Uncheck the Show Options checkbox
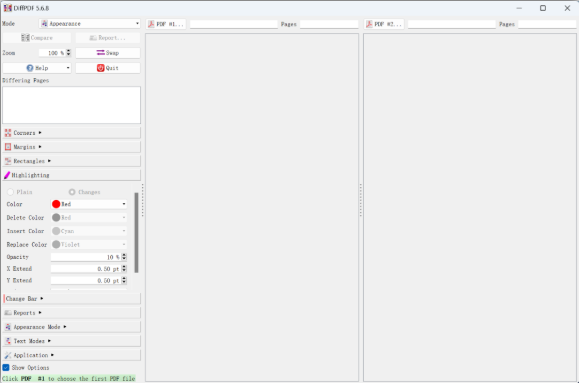 pyautogui.click(x=6, y=367)
